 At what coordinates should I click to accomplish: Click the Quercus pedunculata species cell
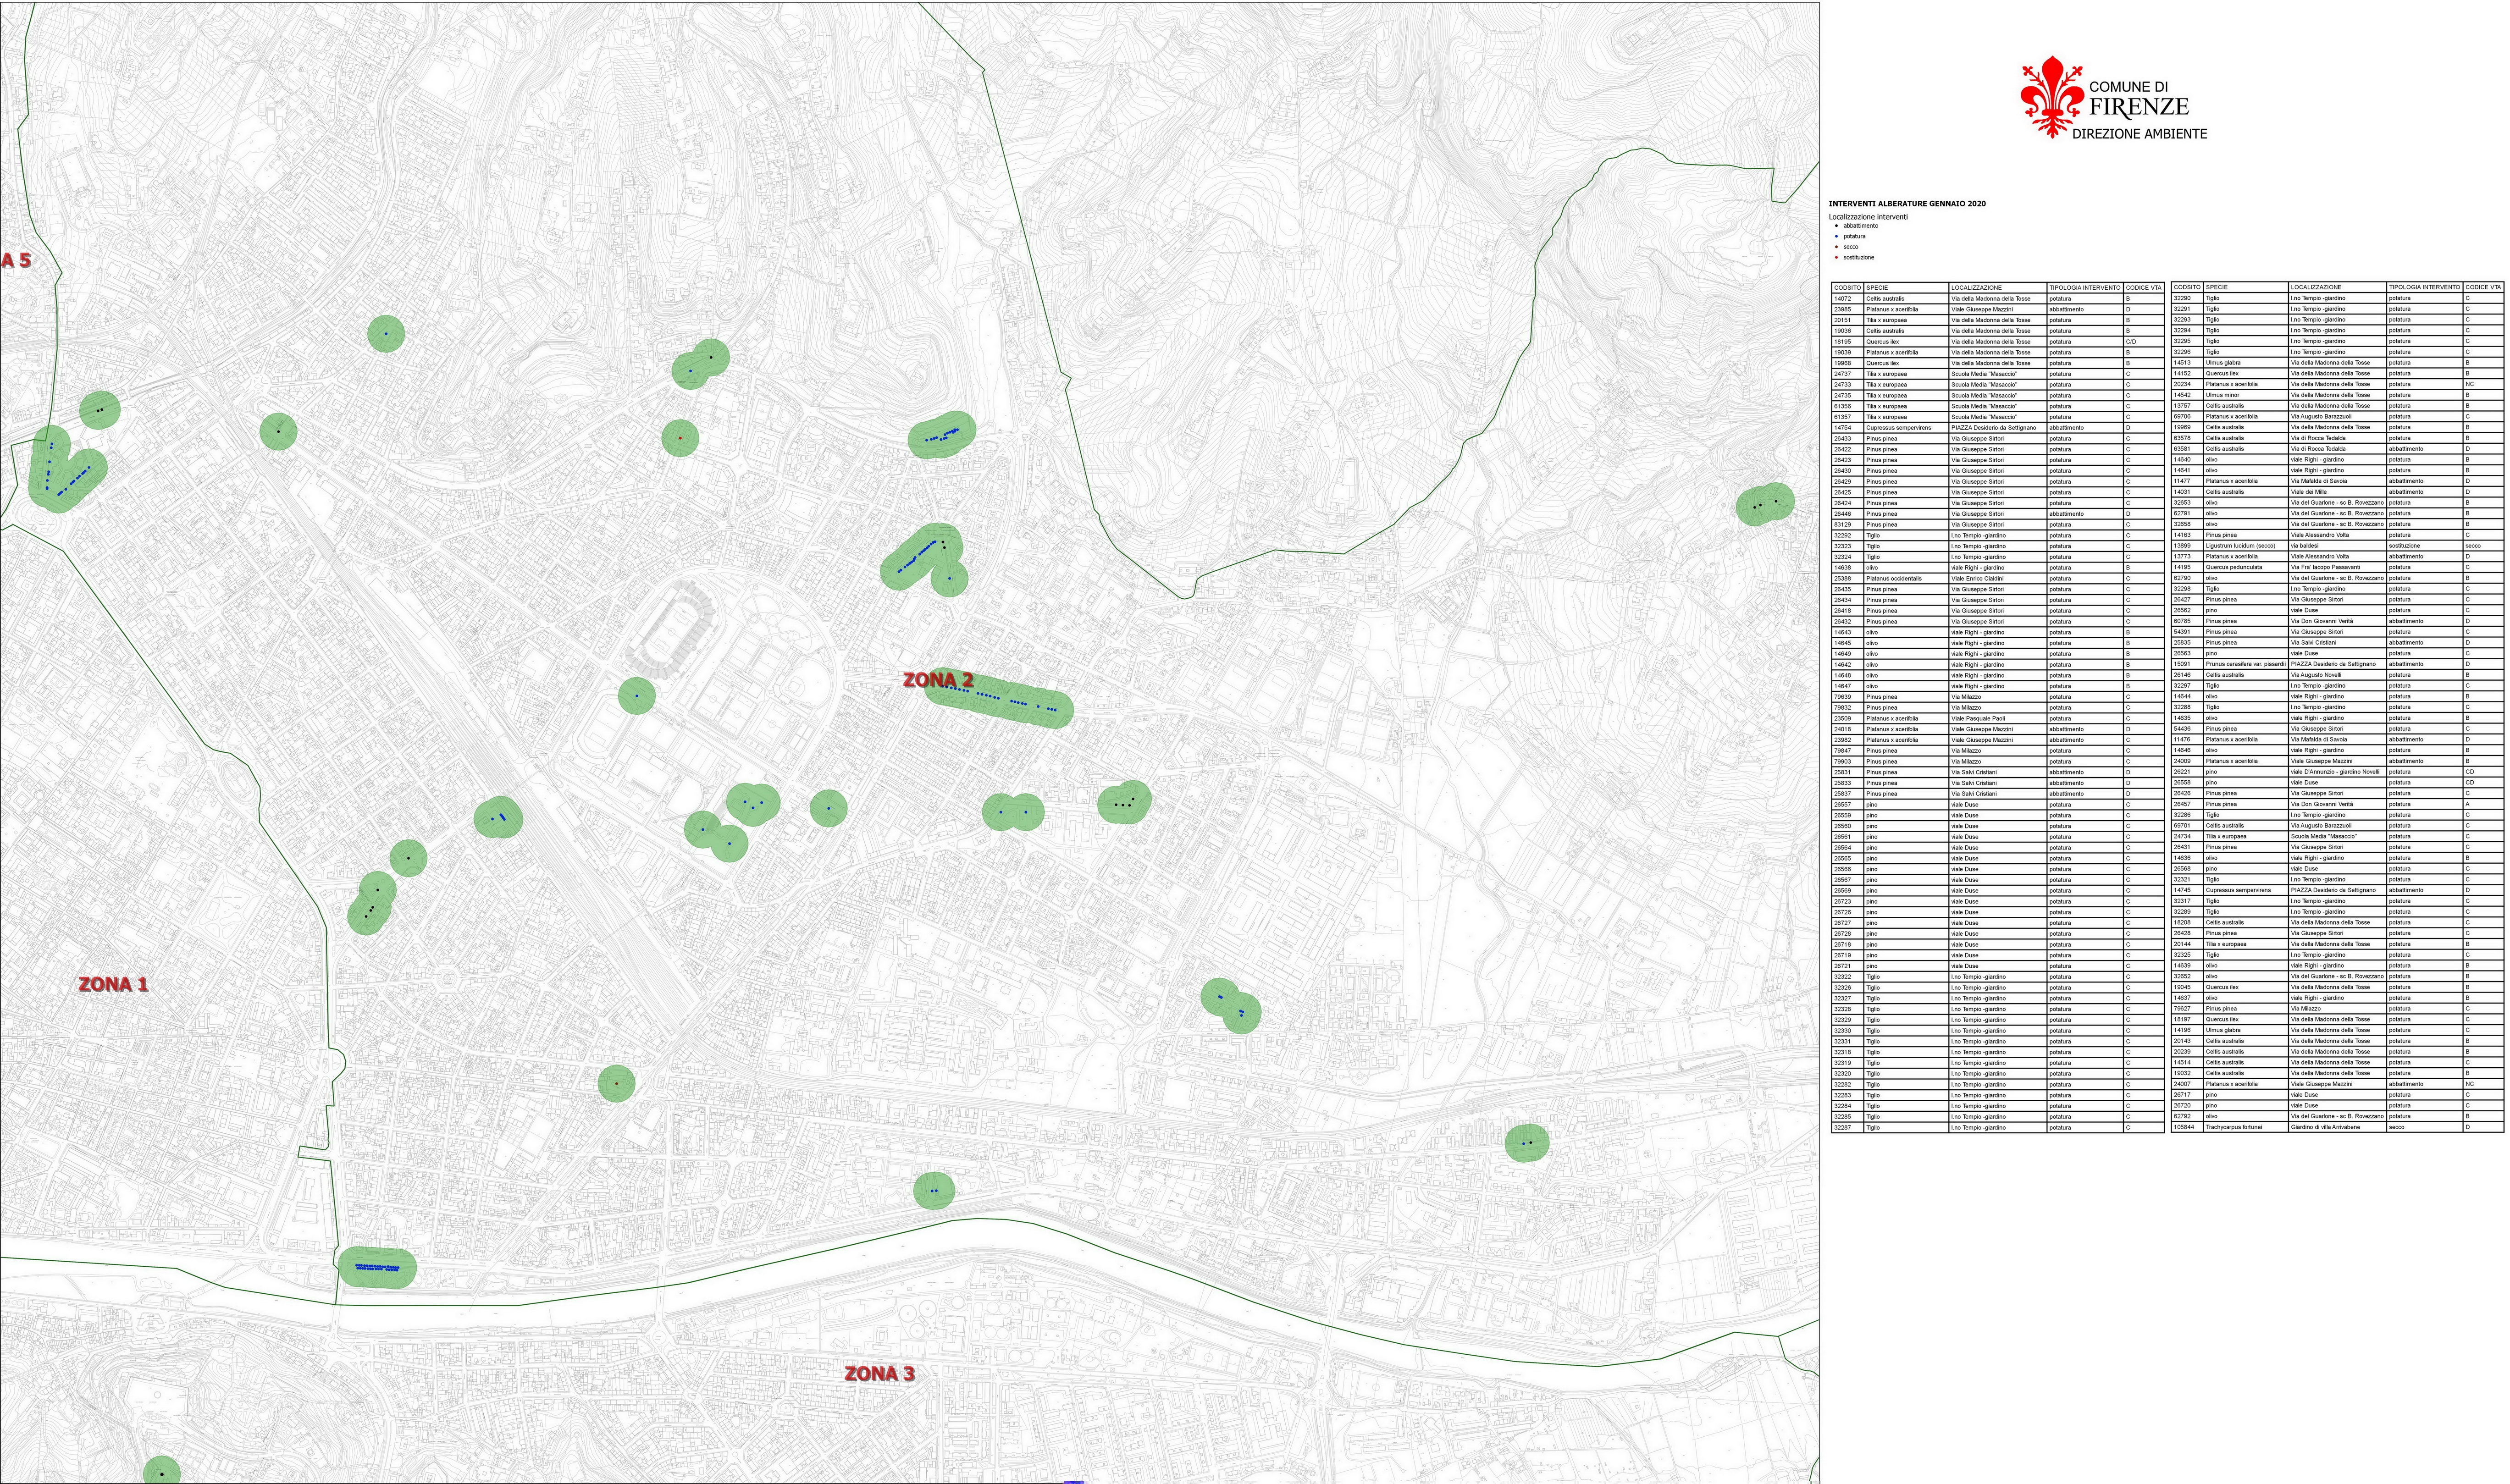(x=2246, y=568)
